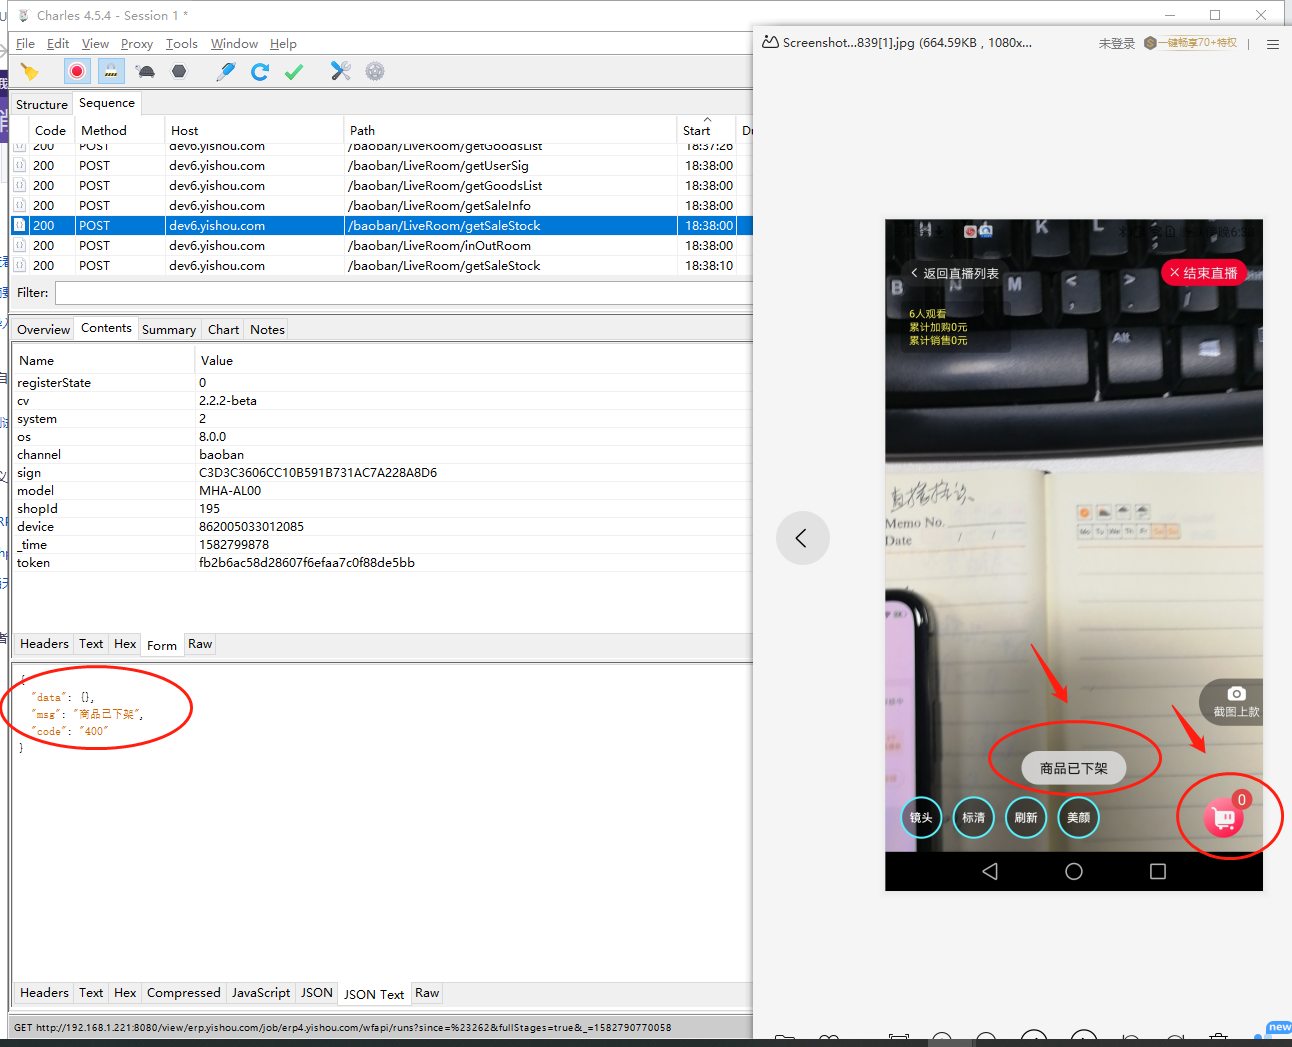Switch to the Sequence view tab
The image size is (1292, 1047).
[107, 103]
